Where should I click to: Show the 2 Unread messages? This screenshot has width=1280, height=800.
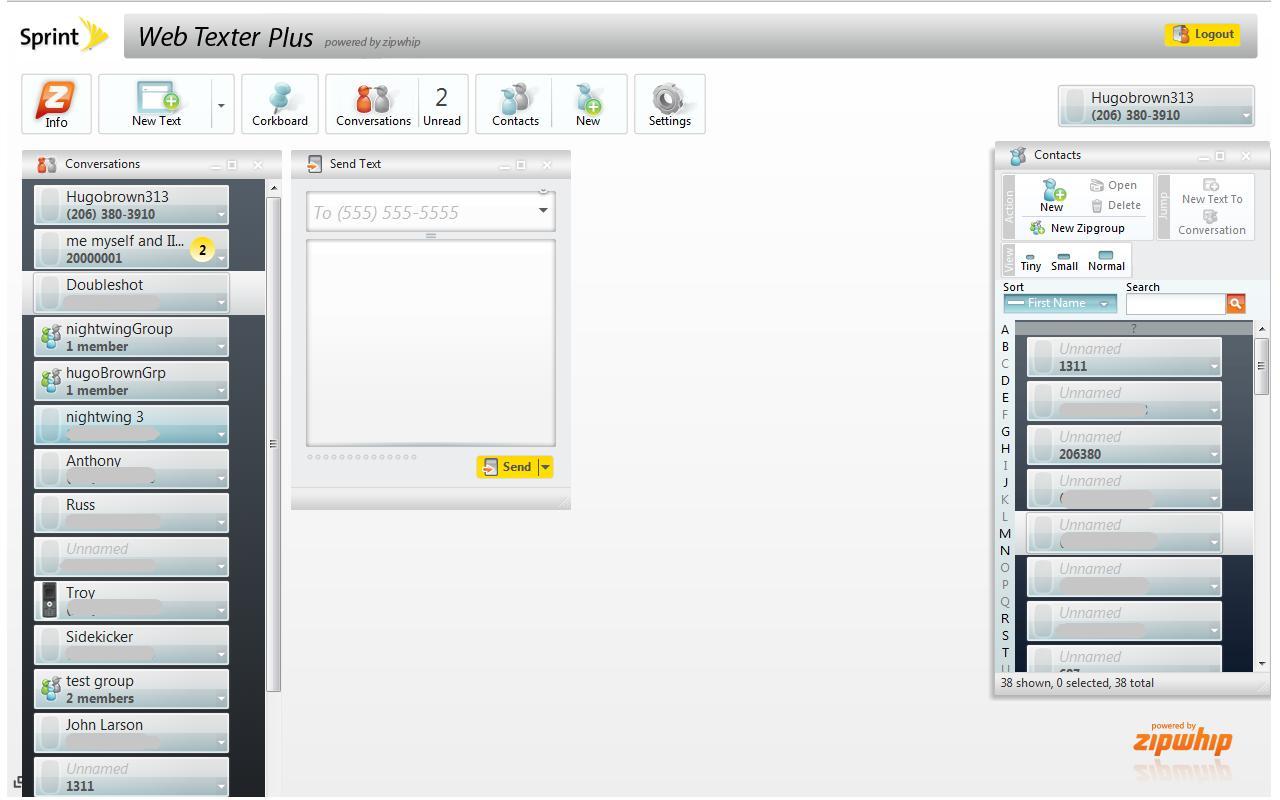point(441,104)
